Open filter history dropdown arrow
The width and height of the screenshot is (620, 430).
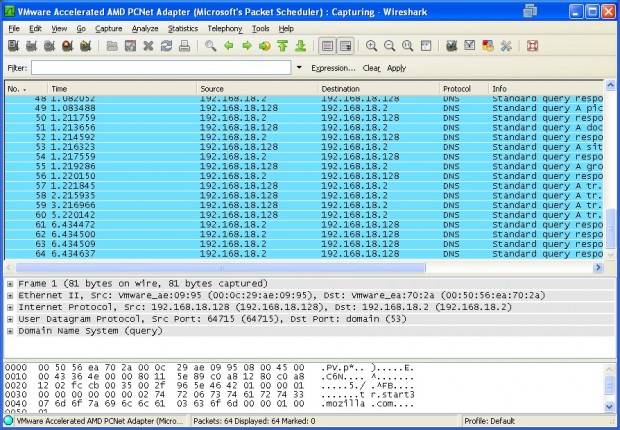coord(299,68)
